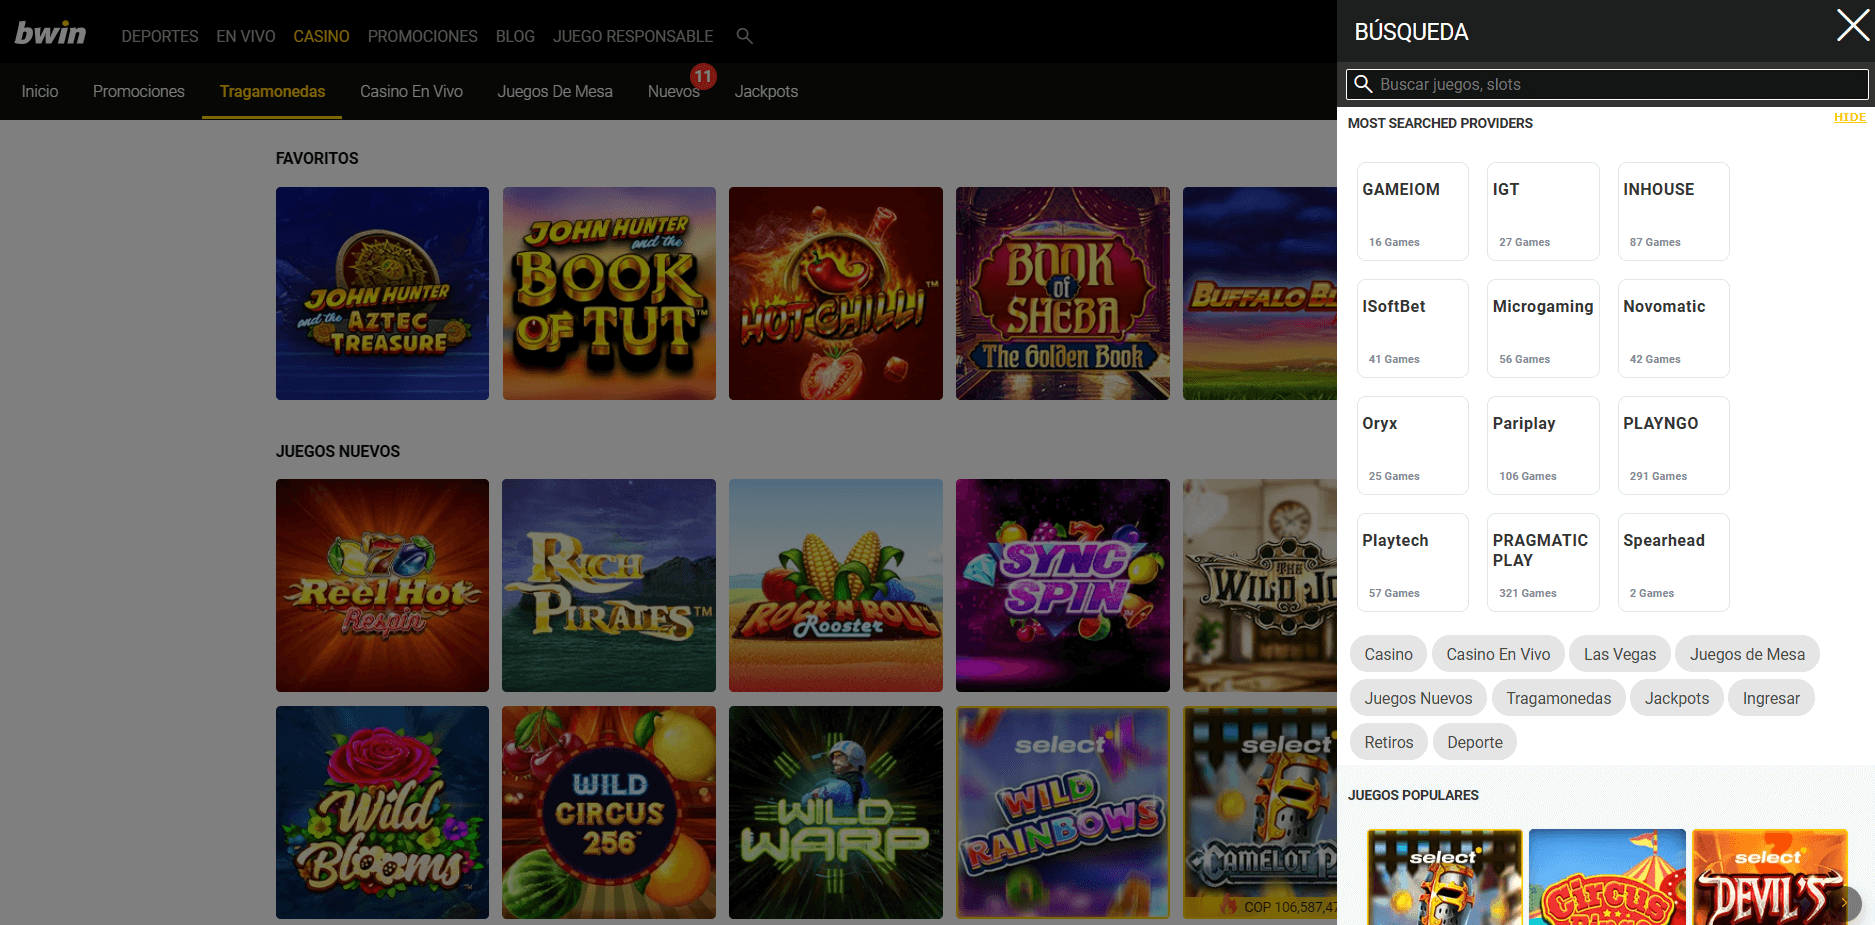Screen dimensions: 1875x925
Task: Click the Deporte tag
Action: [1475, 742]
